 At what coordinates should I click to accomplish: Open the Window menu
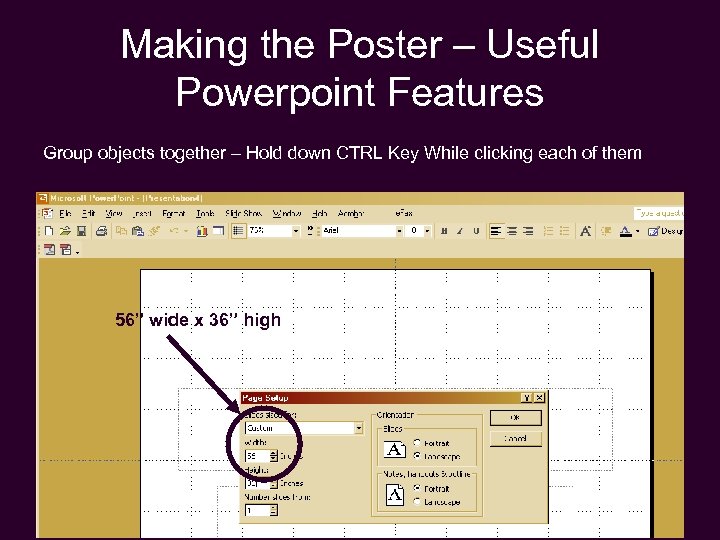[x=287, y=214]
